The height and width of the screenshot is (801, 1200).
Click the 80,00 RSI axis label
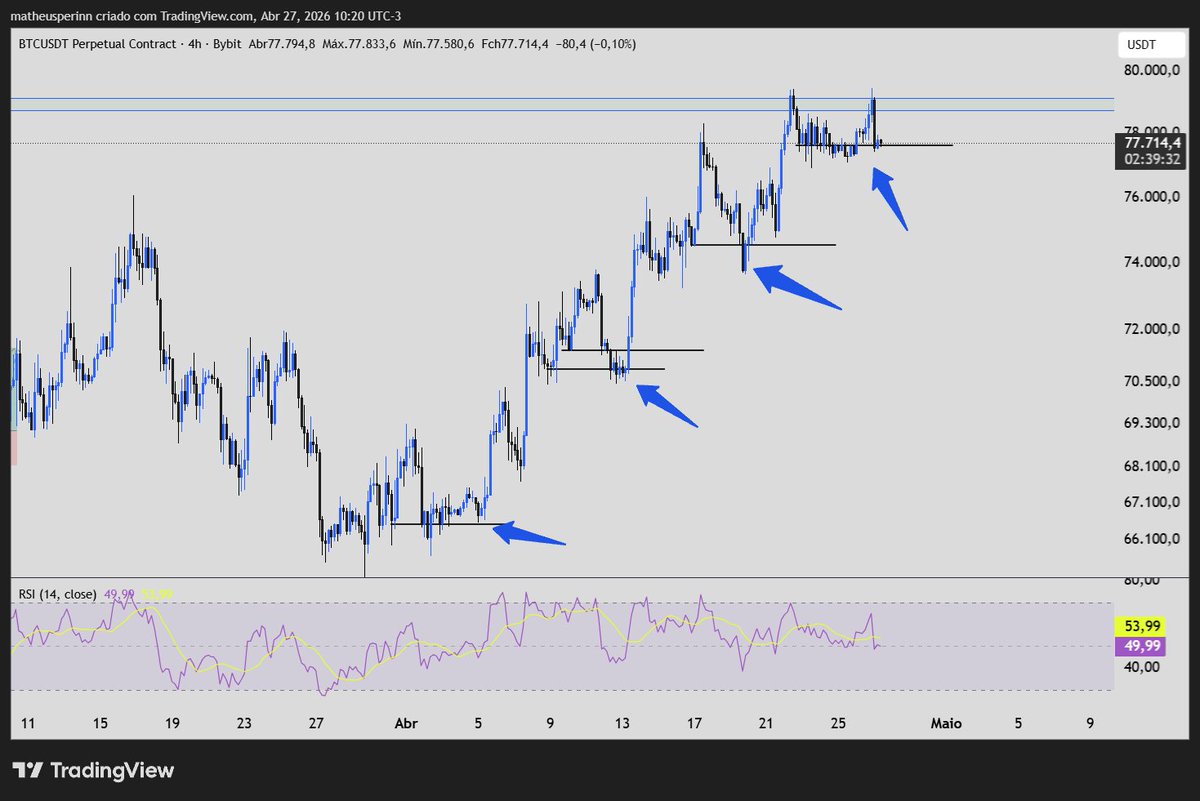1141,580
